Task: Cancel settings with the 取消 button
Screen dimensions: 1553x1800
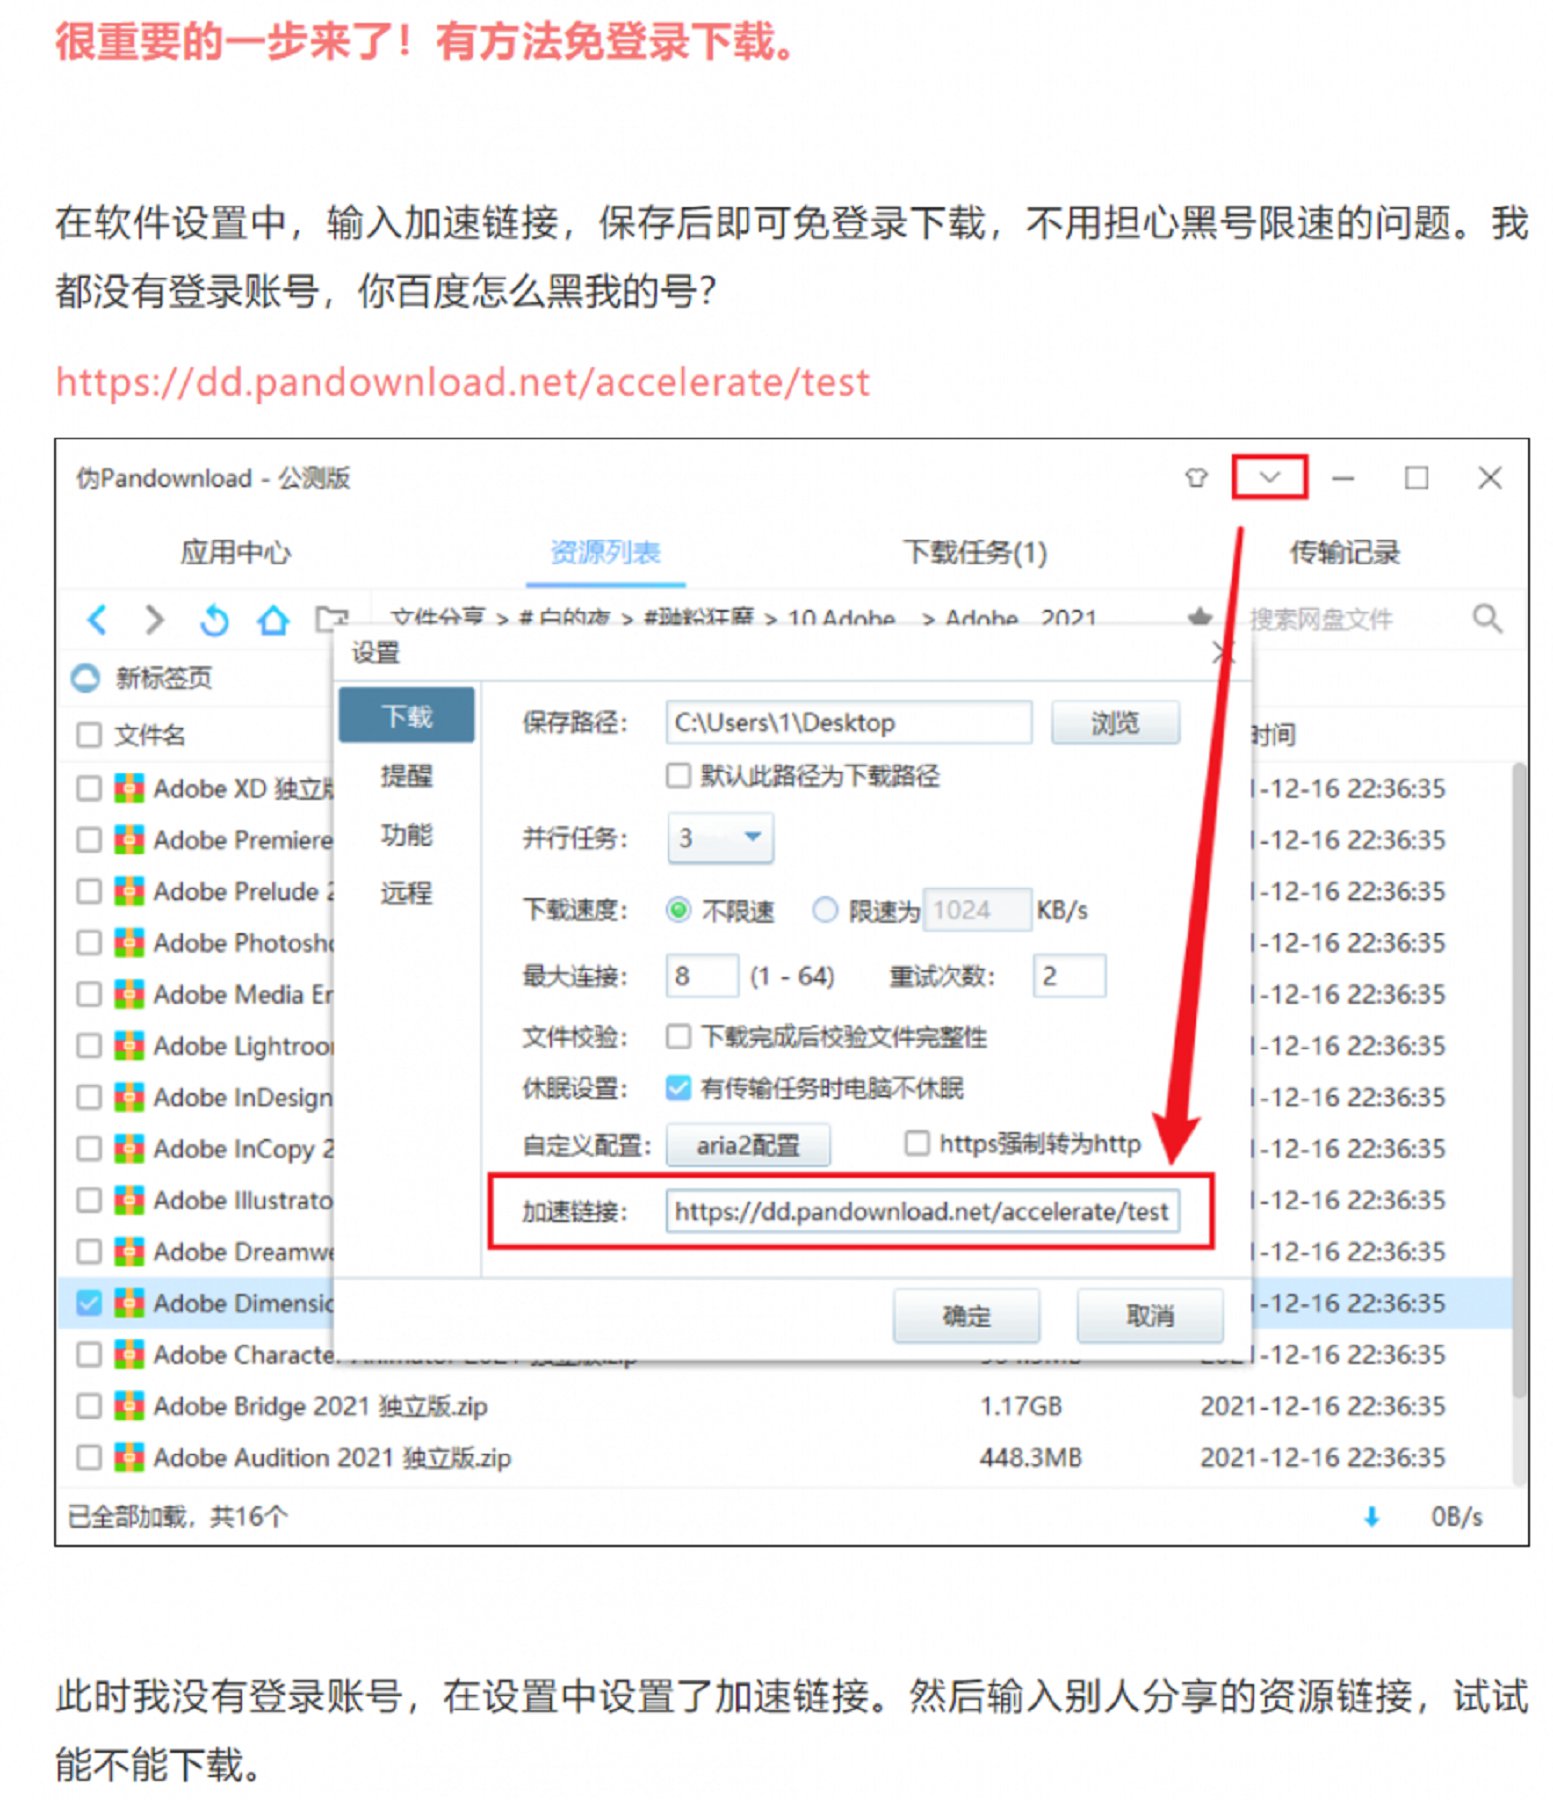Action: (x=1150, y=1316)
